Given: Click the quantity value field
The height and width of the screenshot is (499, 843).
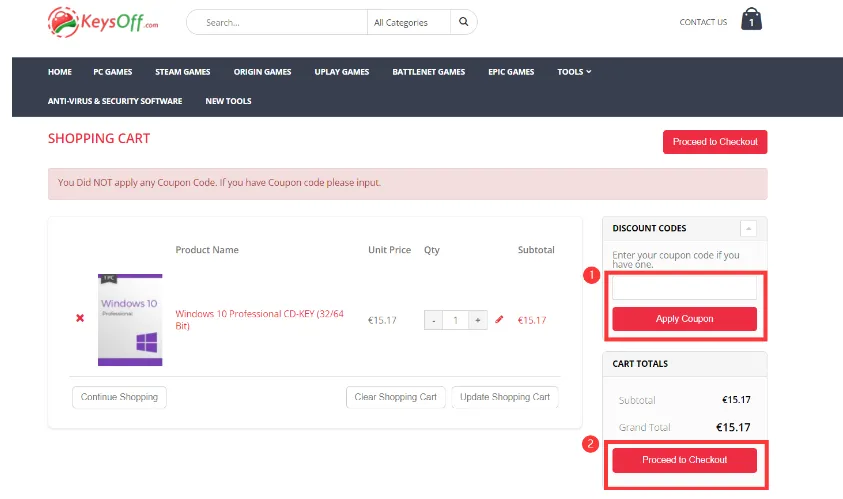Looking at the screenshot, I should coord(455,320).
